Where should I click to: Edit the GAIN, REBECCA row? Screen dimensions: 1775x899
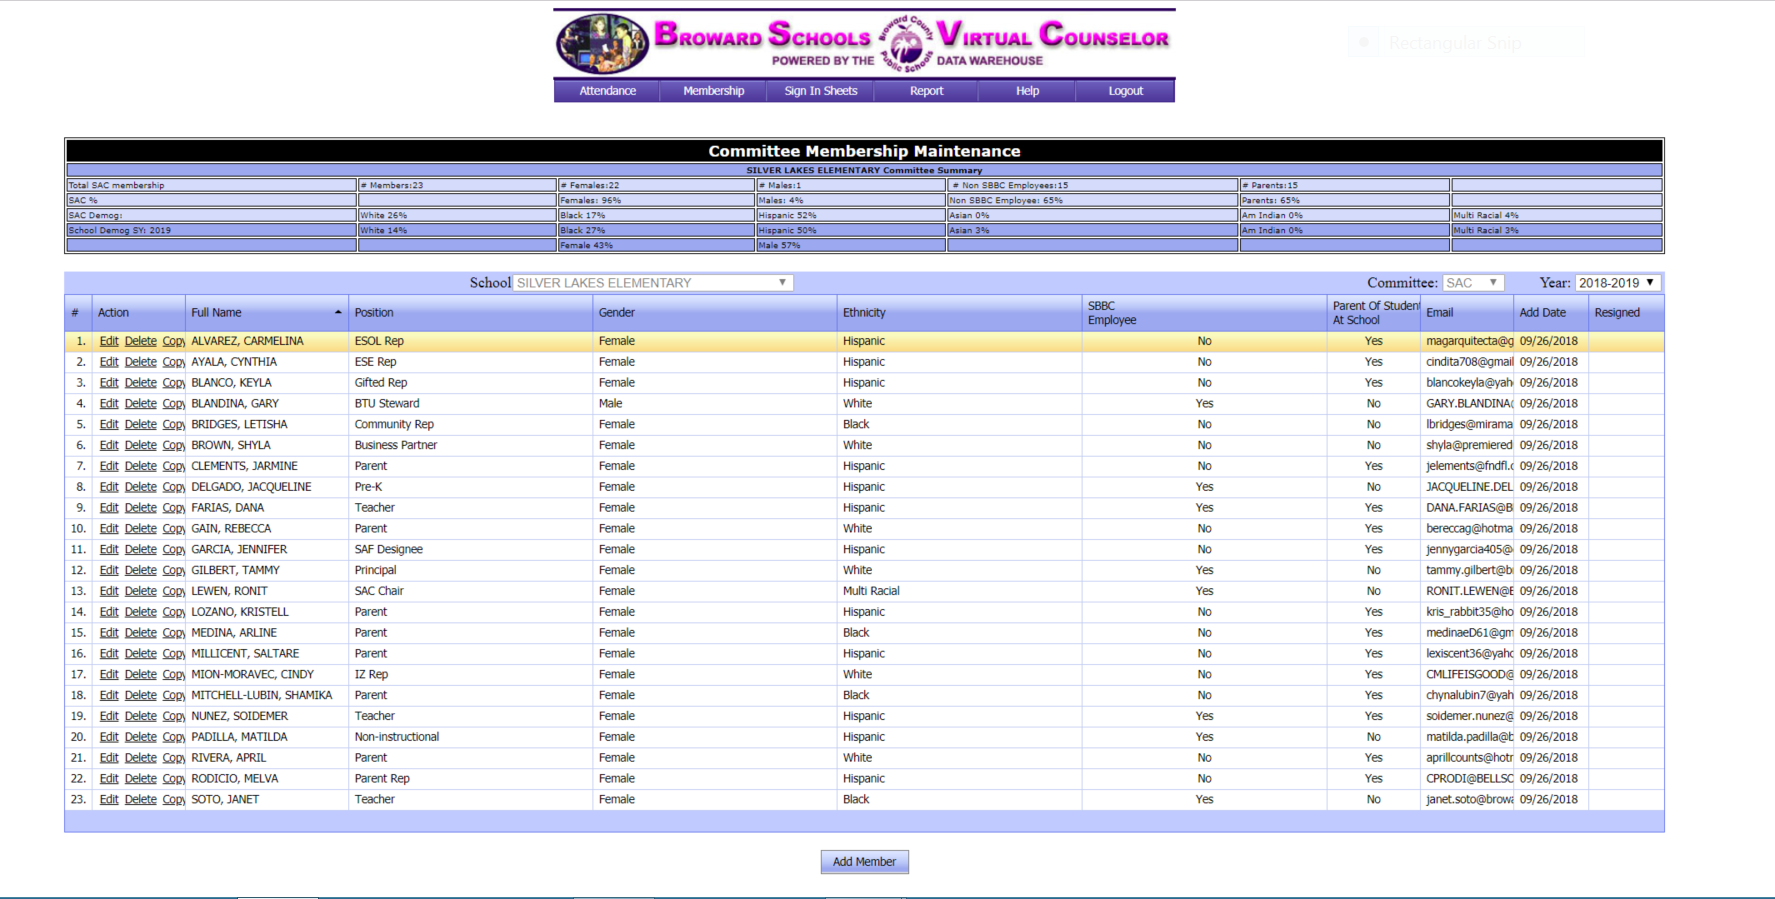(109, 529)
